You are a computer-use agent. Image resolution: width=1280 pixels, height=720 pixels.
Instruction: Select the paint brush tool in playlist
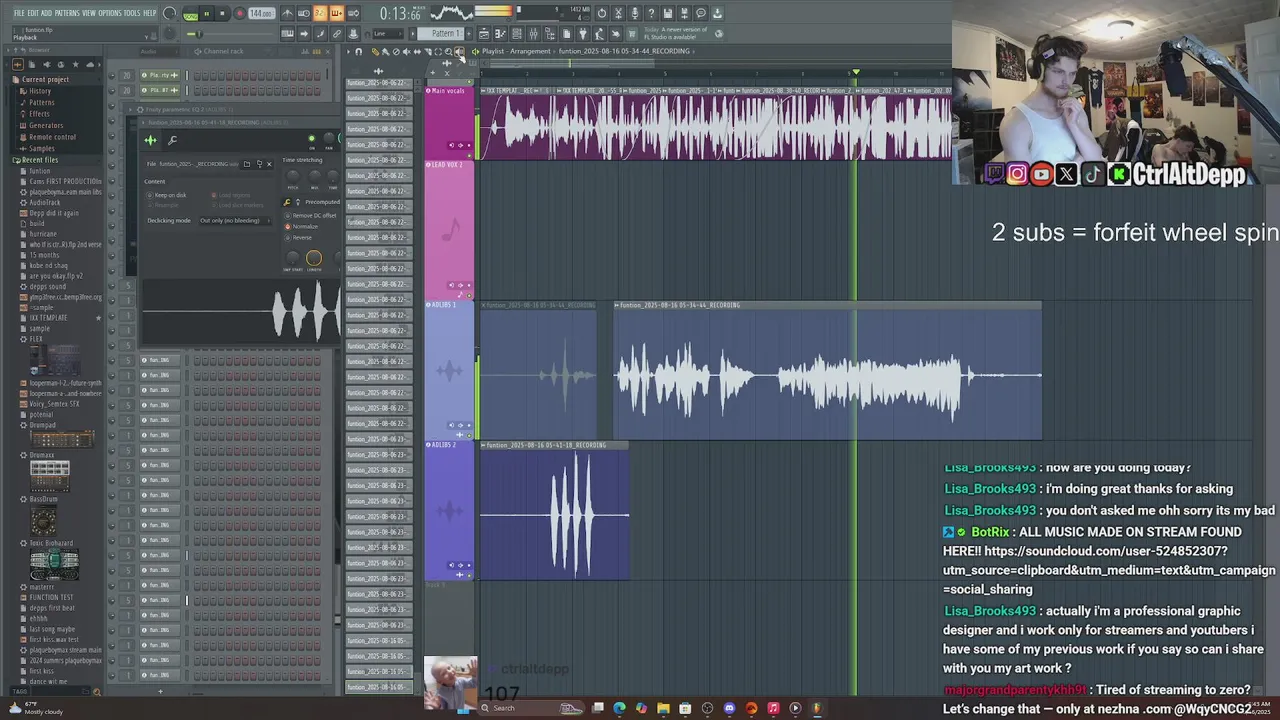tap(386, 51)
